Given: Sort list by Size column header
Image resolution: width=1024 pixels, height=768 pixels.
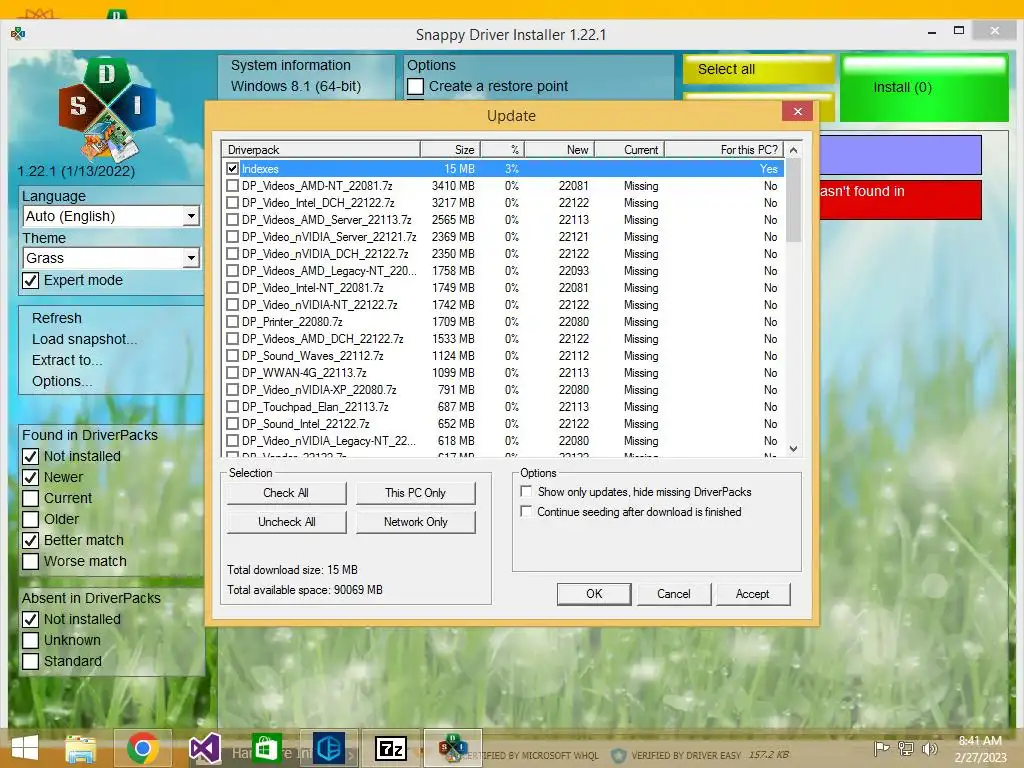Looking at the screenshot, I should click(x=450, y=150).
